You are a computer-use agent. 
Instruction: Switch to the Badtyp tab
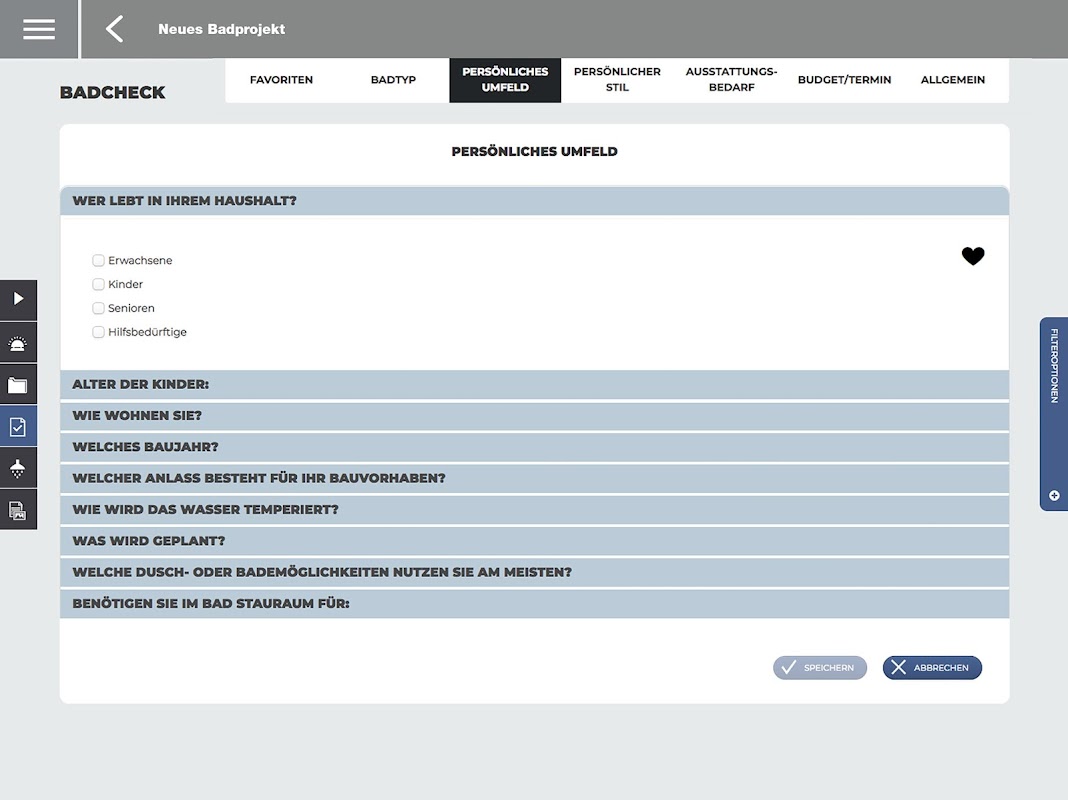[393, 80]
